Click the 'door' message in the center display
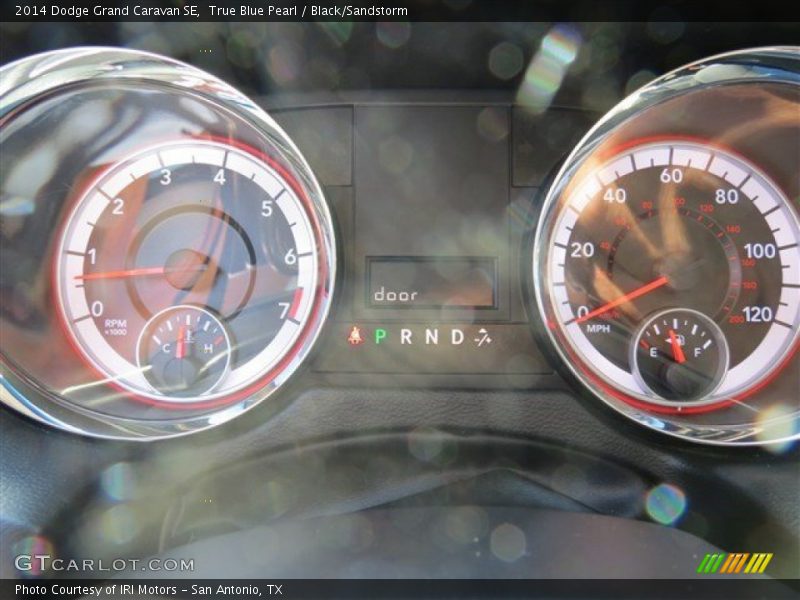This screenshot has height=600, width=800. coord(395,294)
